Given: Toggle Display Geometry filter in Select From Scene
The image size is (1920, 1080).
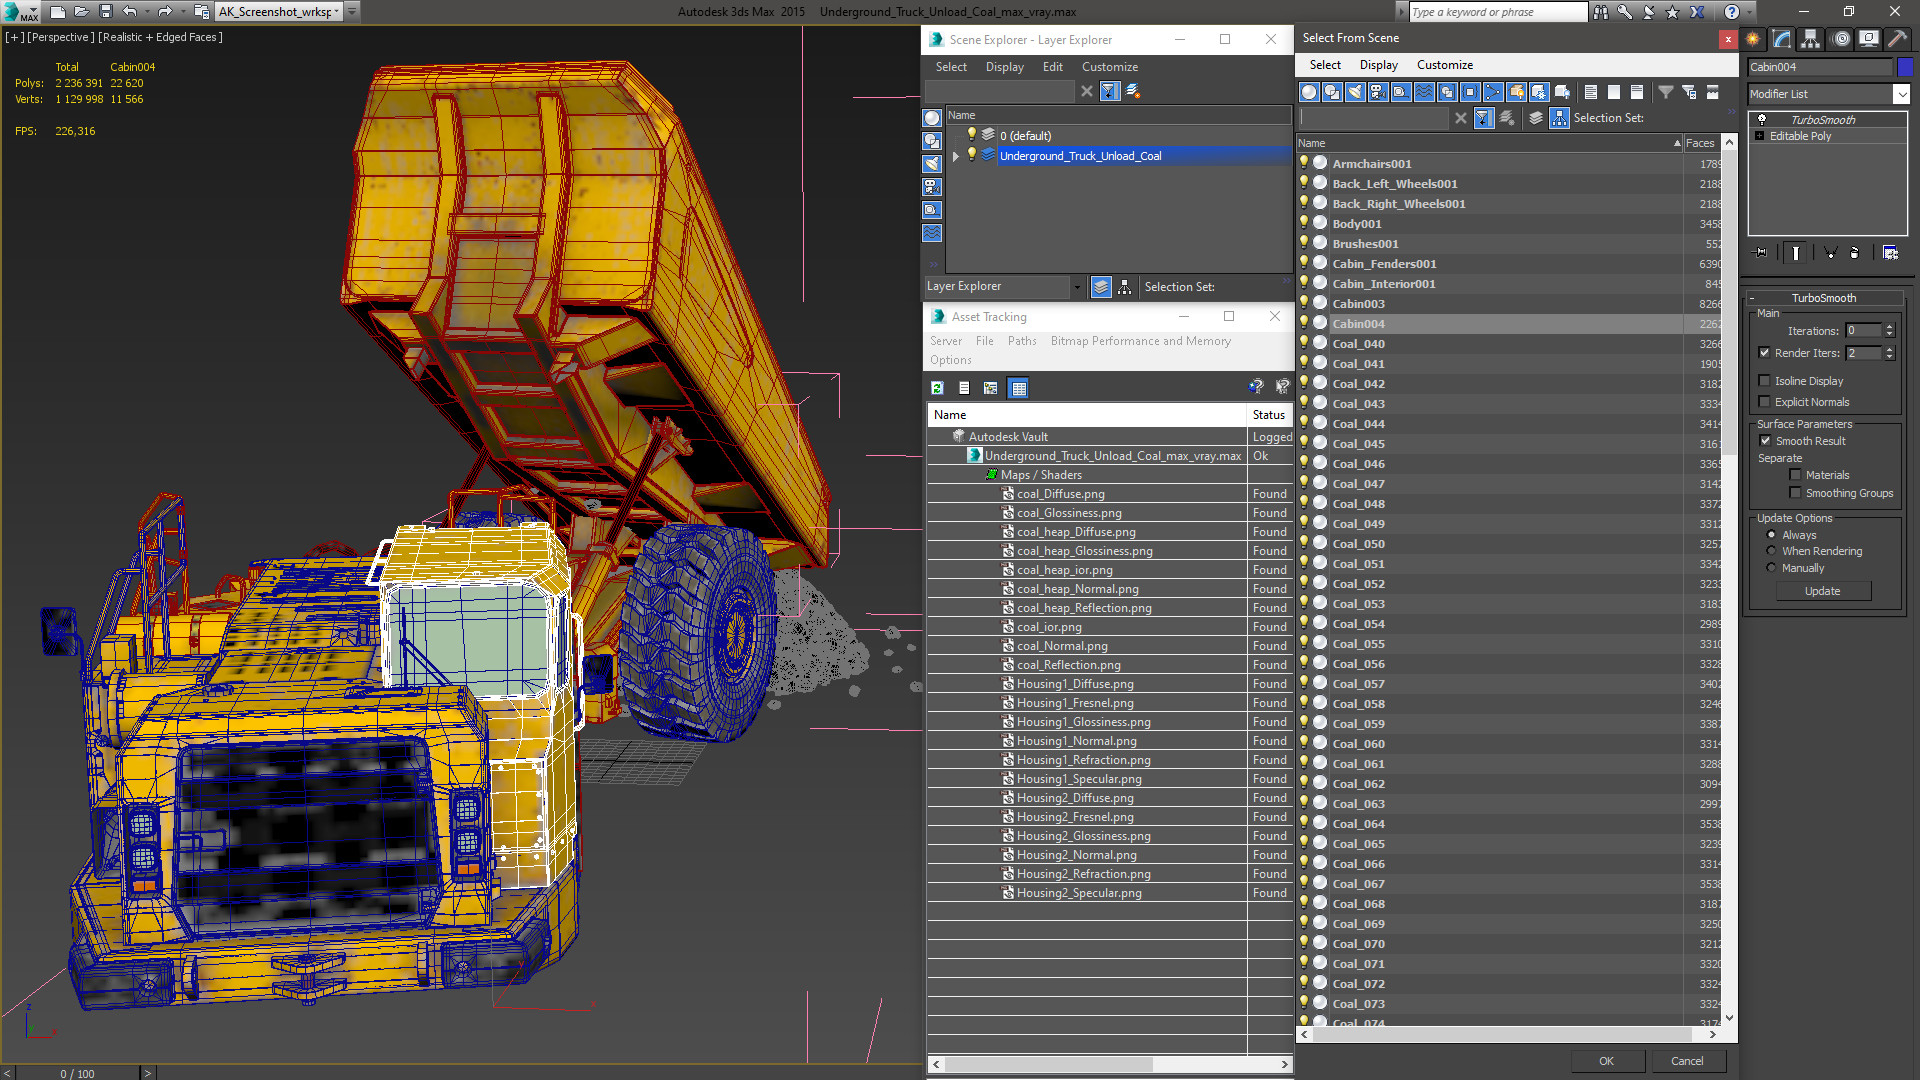Looking at the screenshot, I should 1309,92.
